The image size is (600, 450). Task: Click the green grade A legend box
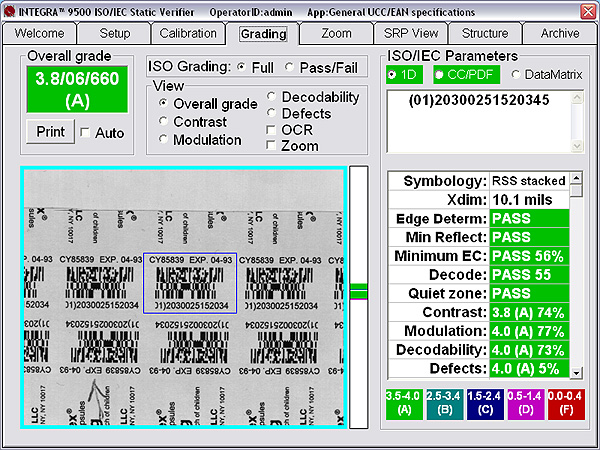click(402, 401)
